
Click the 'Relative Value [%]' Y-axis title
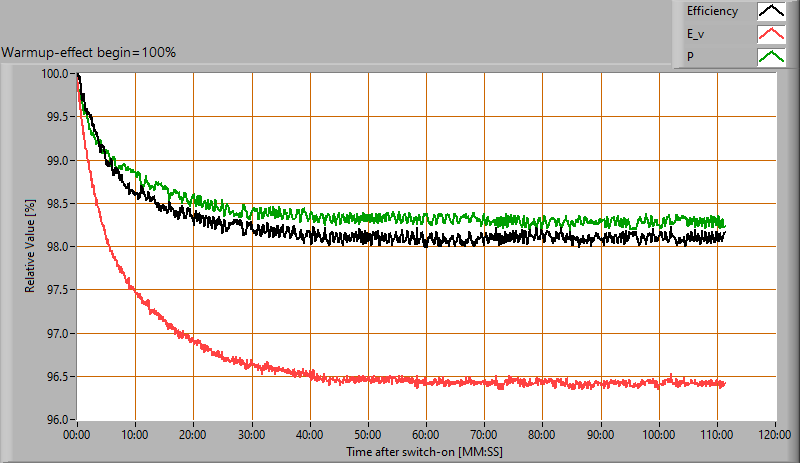click(x=30, y=246)
